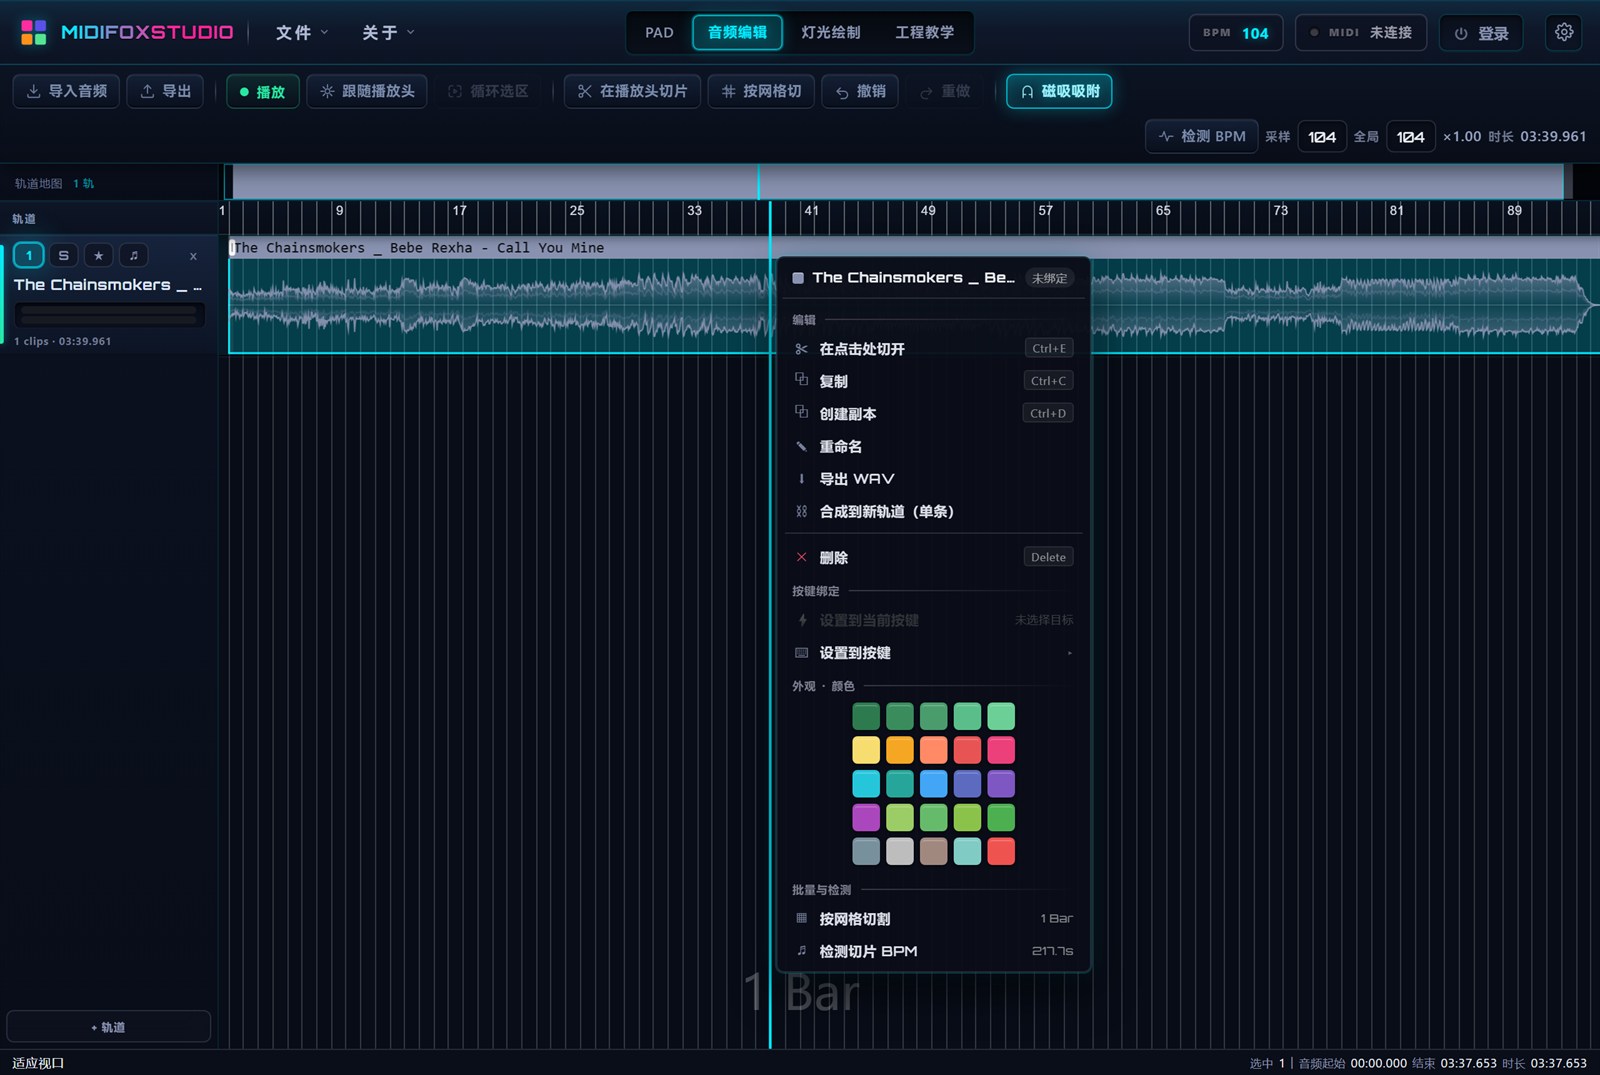1600x1075 pixels.
Task: Click the pencil icon beside 重命名
Action: [x=801, y=446]
